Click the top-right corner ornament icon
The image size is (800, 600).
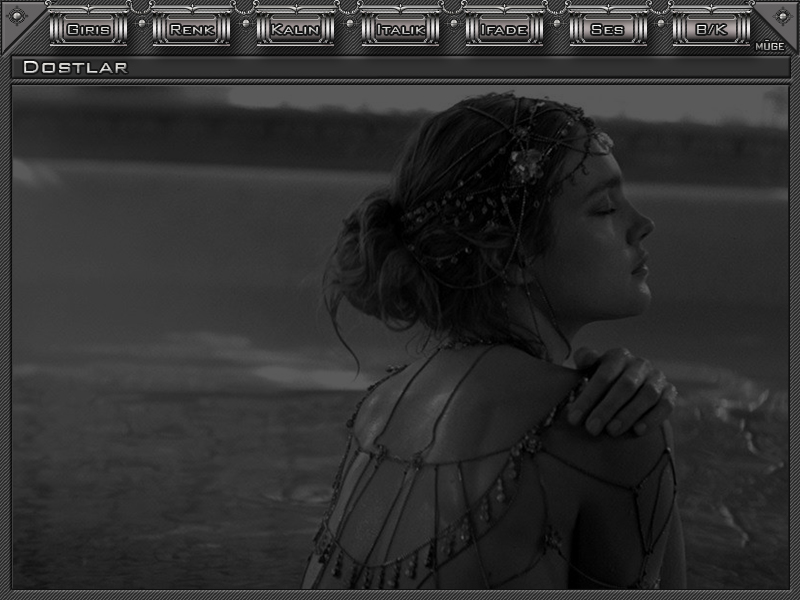click(x=778, y=22)
